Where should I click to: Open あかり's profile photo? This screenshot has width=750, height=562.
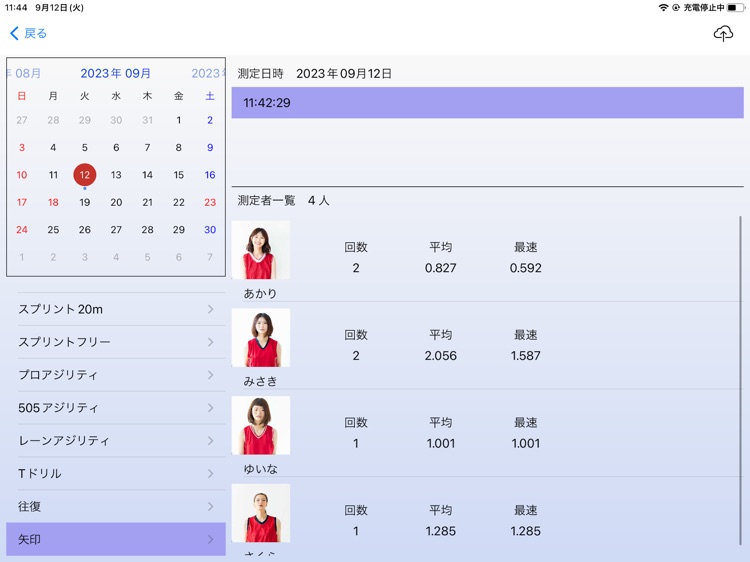(261, 250)
